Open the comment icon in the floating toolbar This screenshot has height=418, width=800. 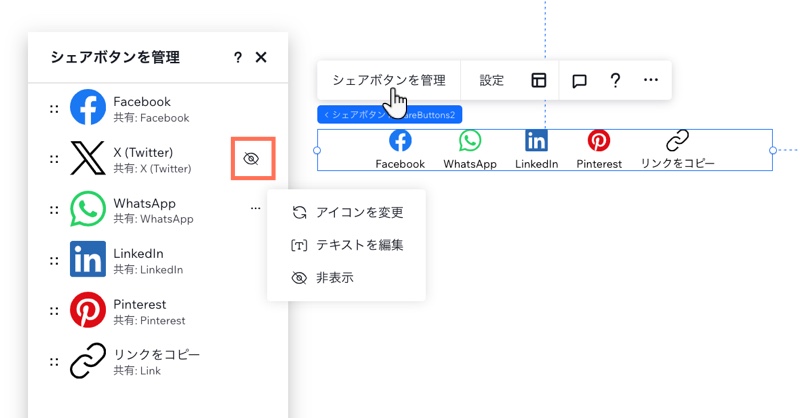(x=579, y=81)
